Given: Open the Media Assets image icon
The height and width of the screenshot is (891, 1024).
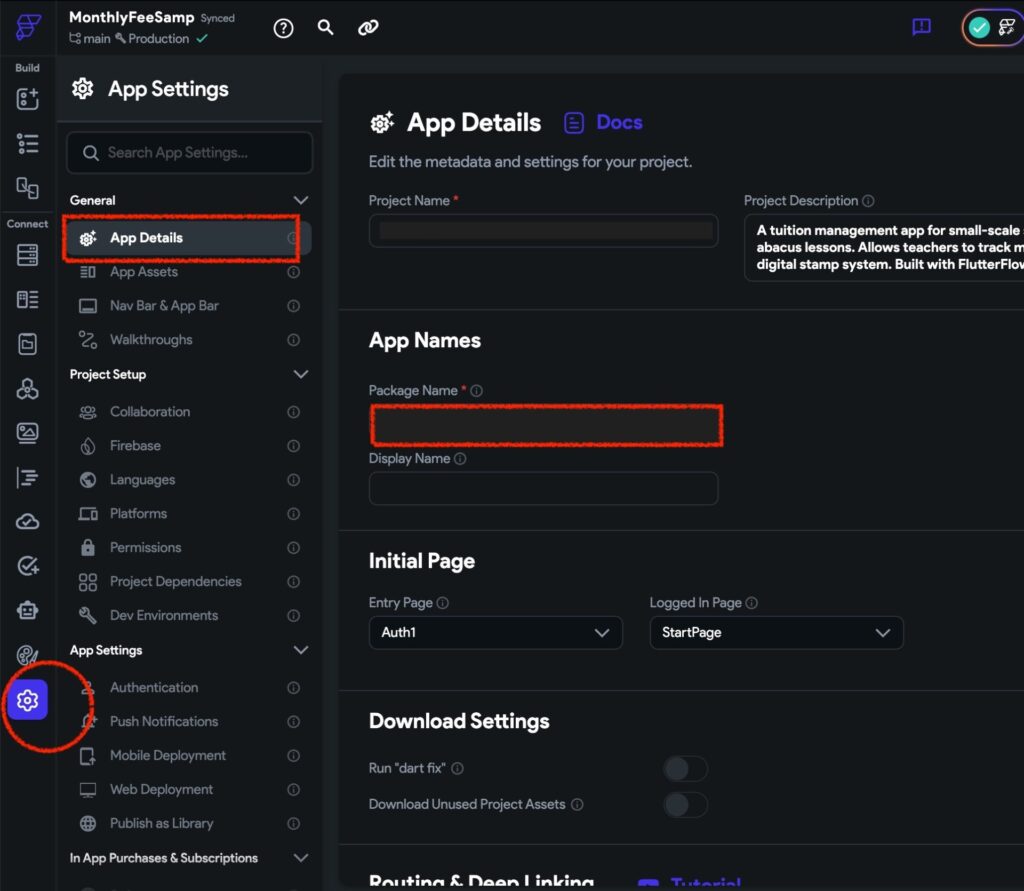Looking at the screenshot, I should tap(27, 432).
